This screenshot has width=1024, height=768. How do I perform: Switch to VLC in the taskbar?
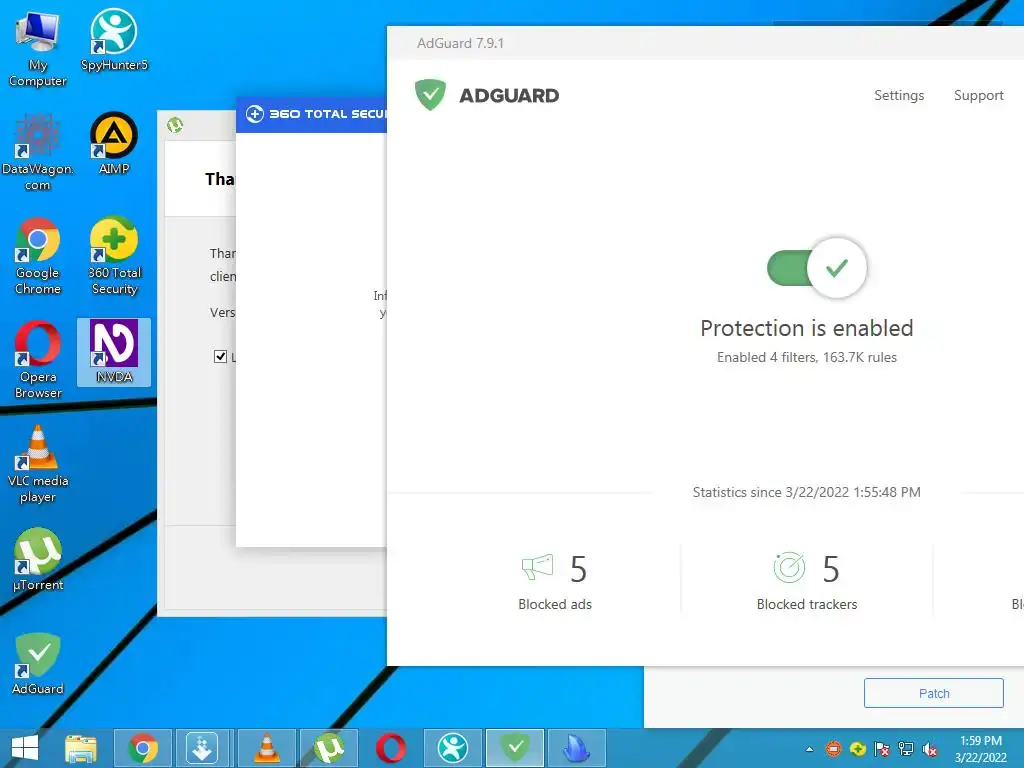(267, 748)
